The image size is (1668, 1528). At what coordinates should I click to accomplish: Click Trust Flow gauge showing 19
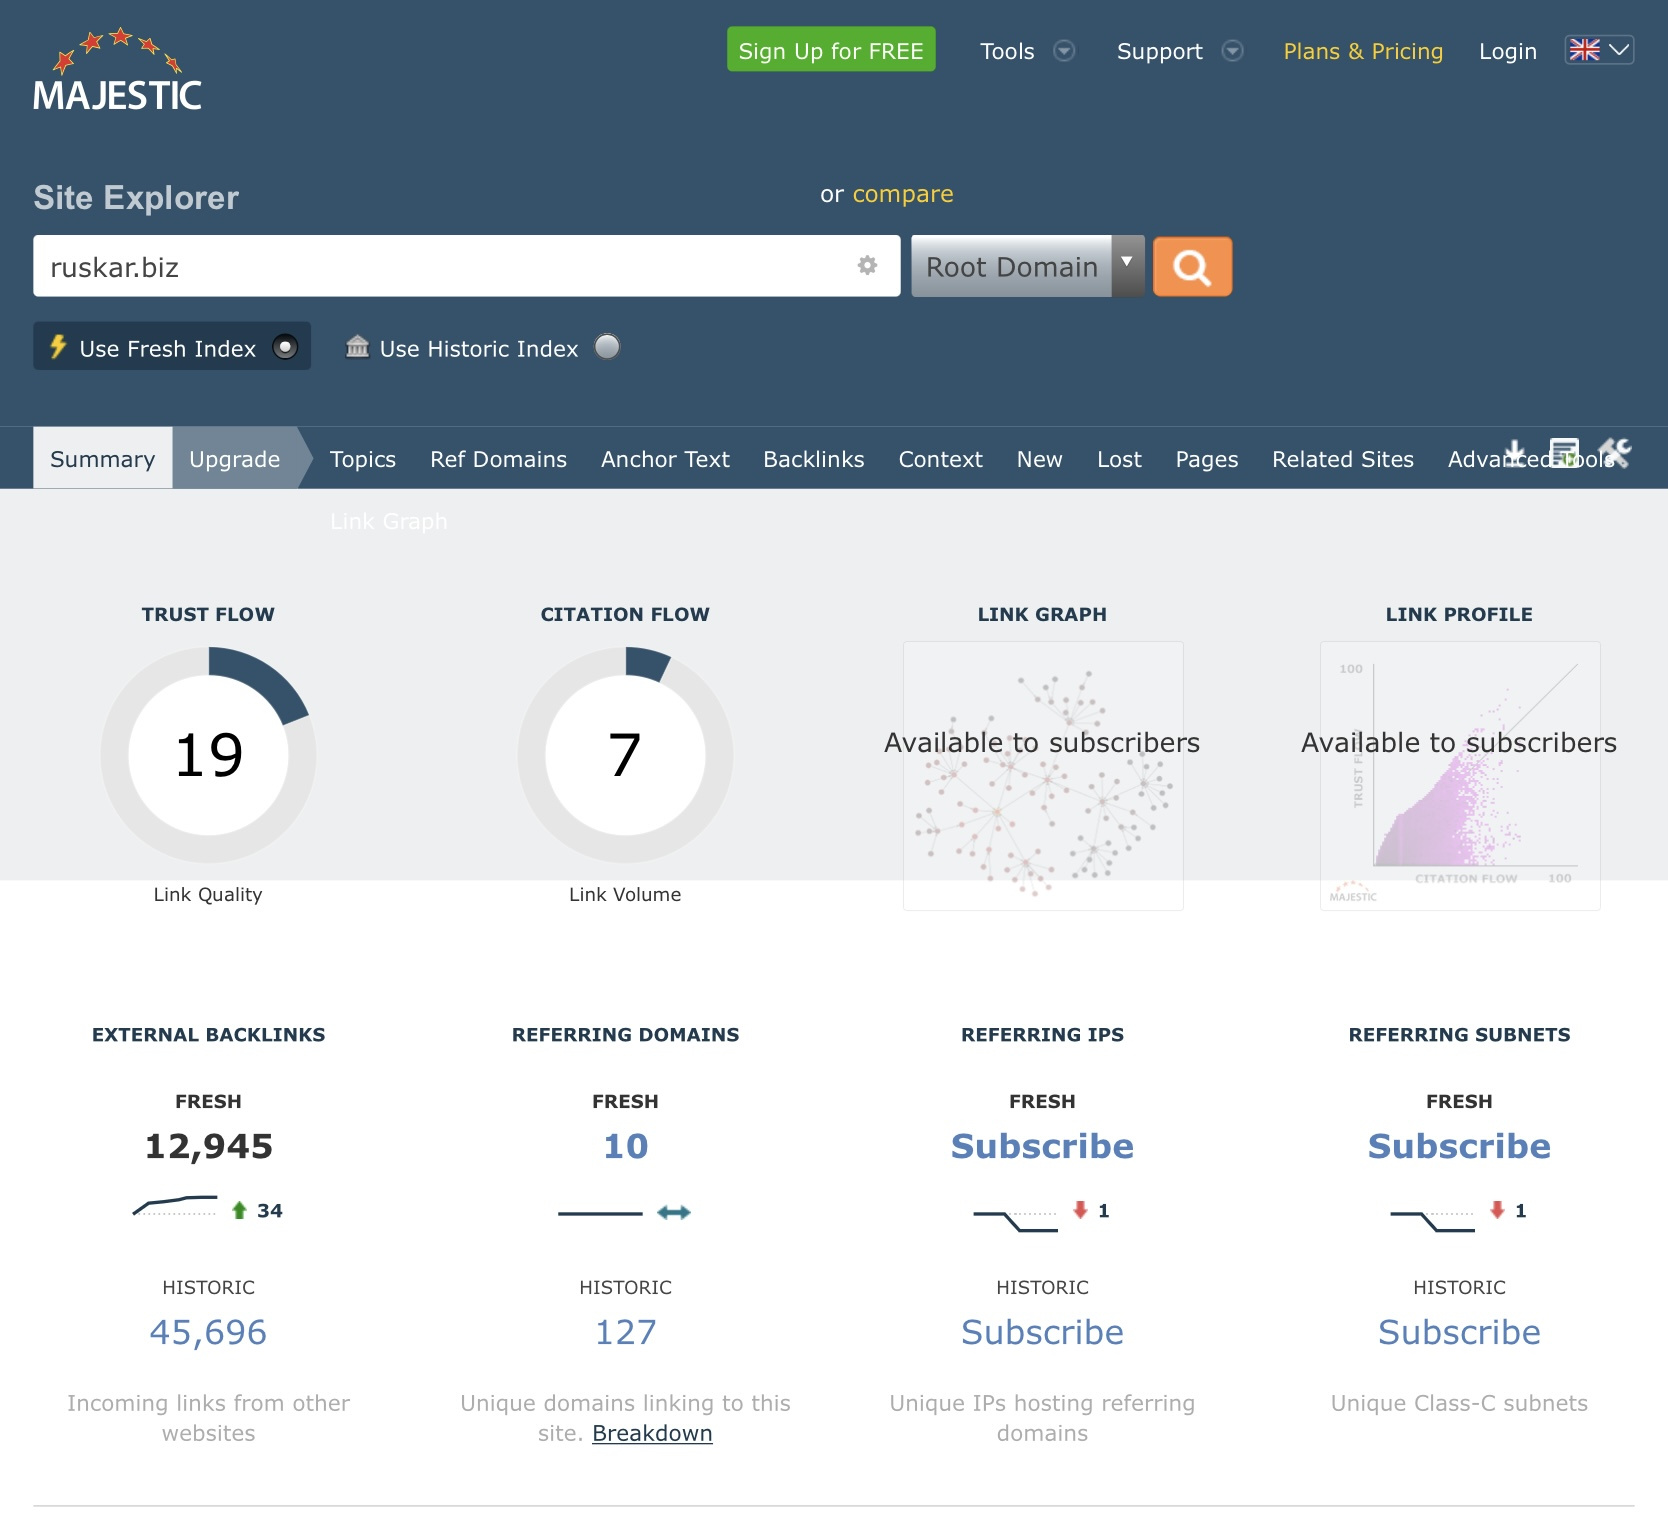click(x=208, y=755)
